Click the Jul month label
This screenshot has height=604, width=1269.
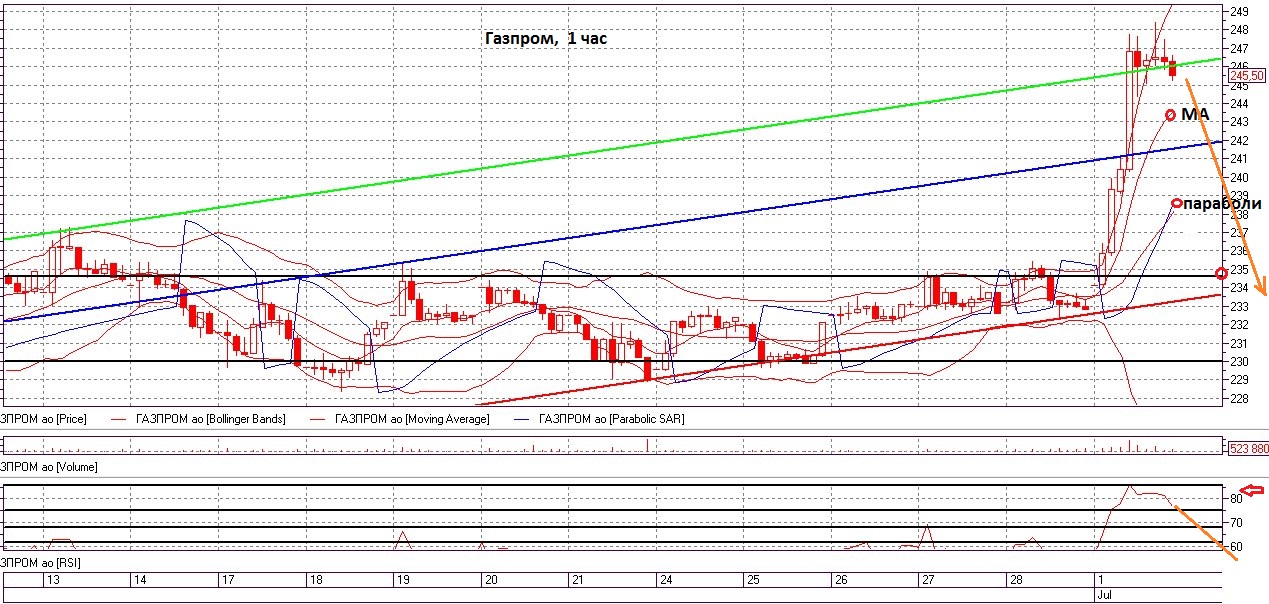[x=1104, y=594]
